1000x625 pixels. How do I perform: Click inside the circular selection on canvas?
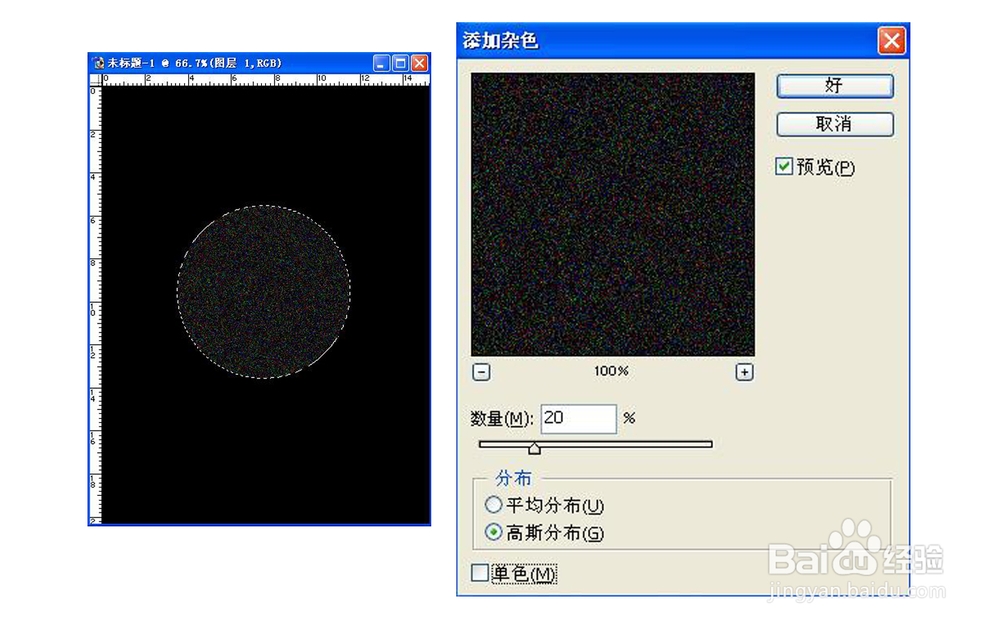(x=263, y=292)
